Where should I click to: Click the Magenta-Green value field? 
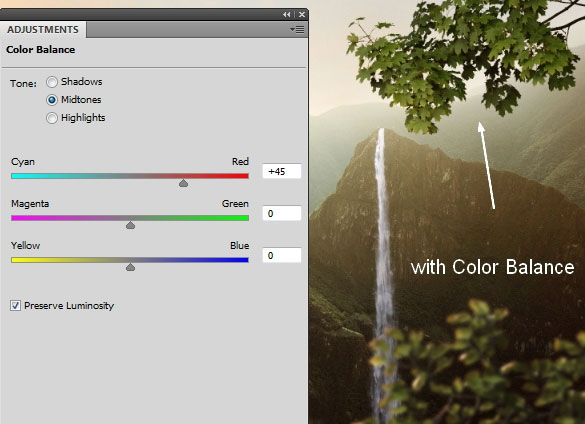point(282,213)
